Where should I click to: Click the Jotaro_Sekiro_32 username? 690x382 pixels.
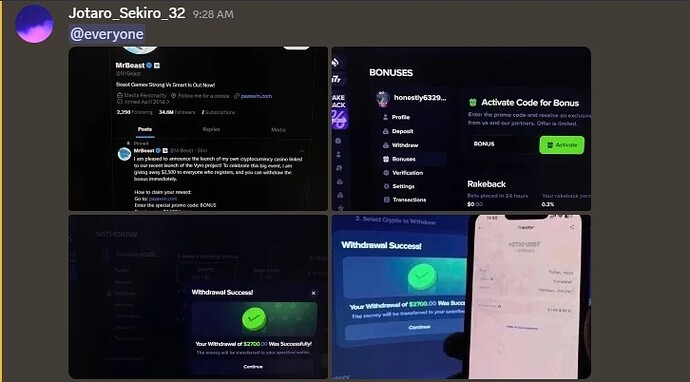127,13
